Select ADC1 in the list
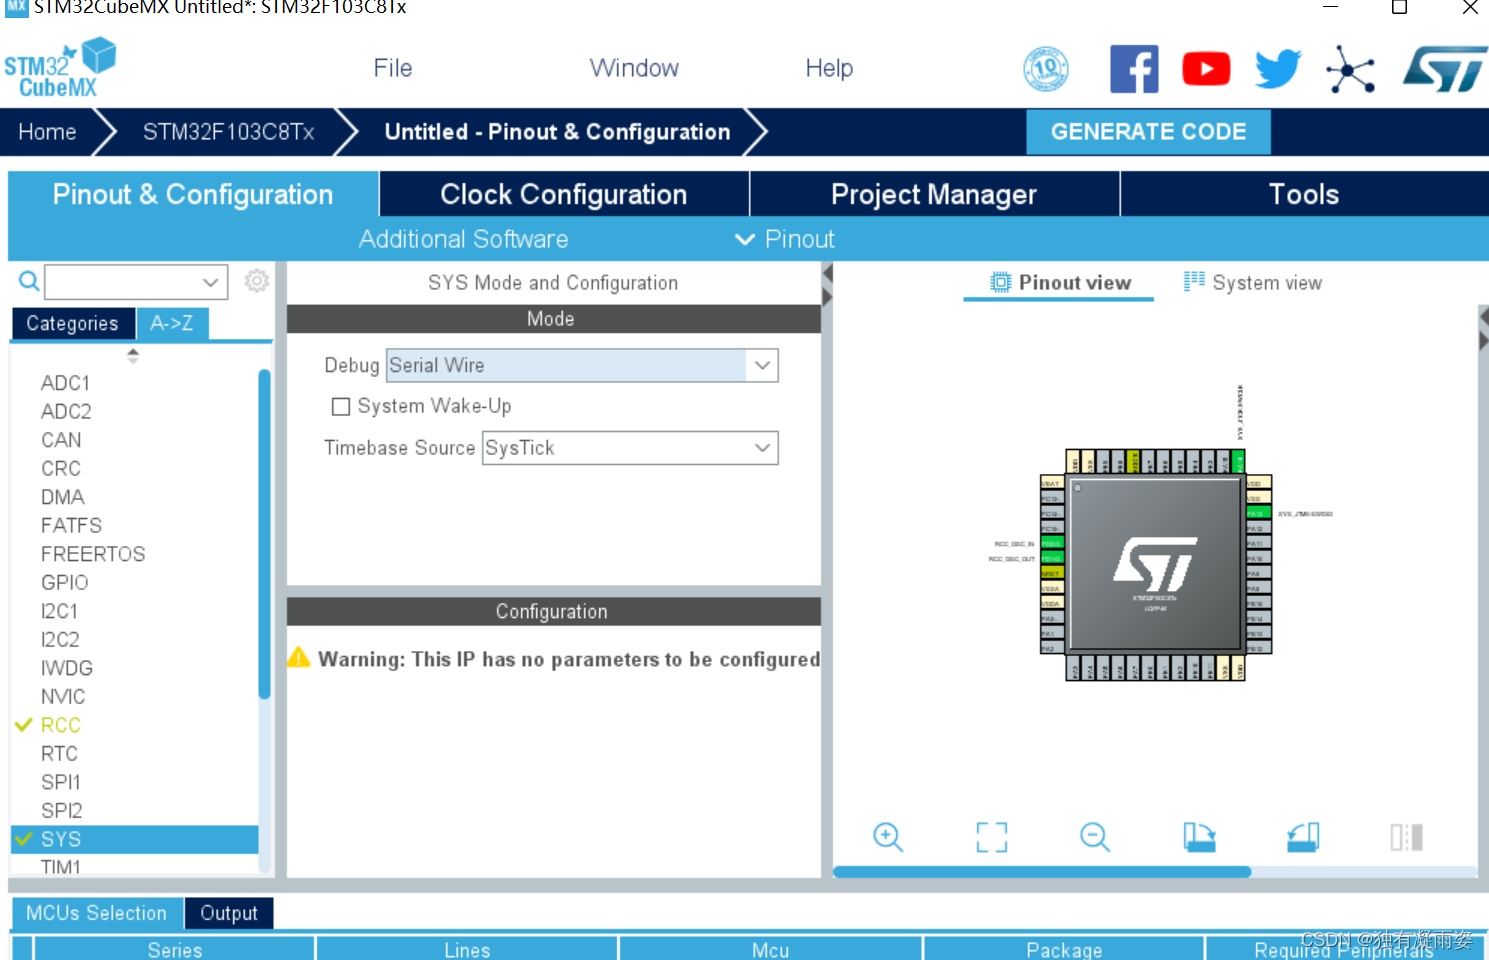This screenshot has height=960, width=1489. pos(66,383)
